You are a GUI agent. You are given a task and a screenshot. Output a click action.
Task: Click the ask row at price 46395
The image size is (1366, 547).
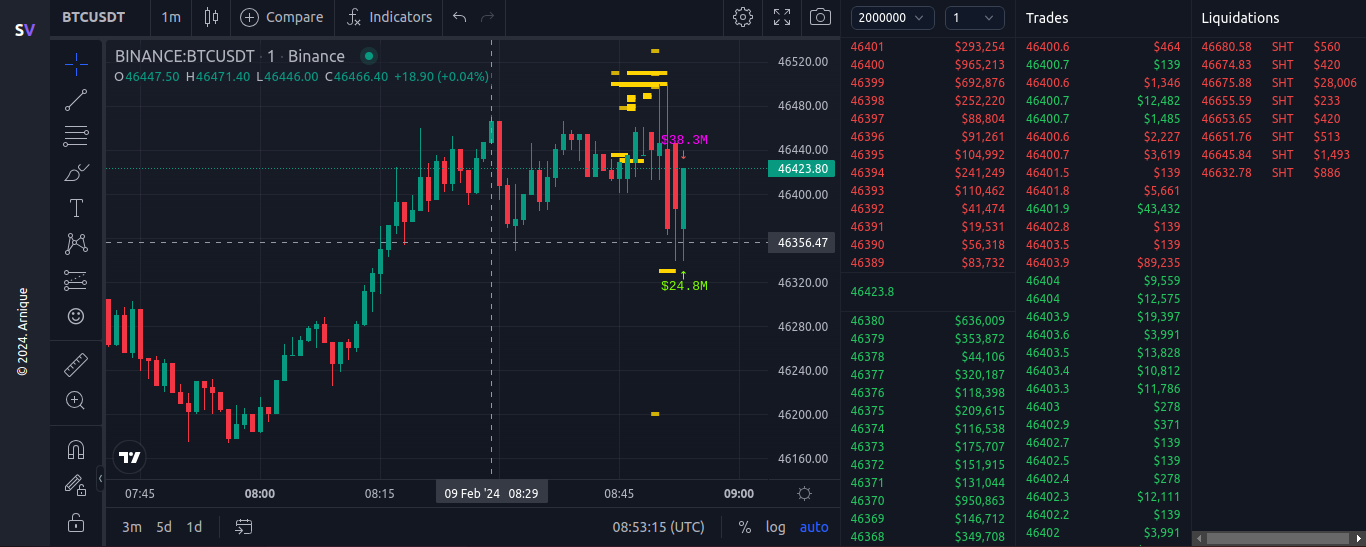[927, 155]
